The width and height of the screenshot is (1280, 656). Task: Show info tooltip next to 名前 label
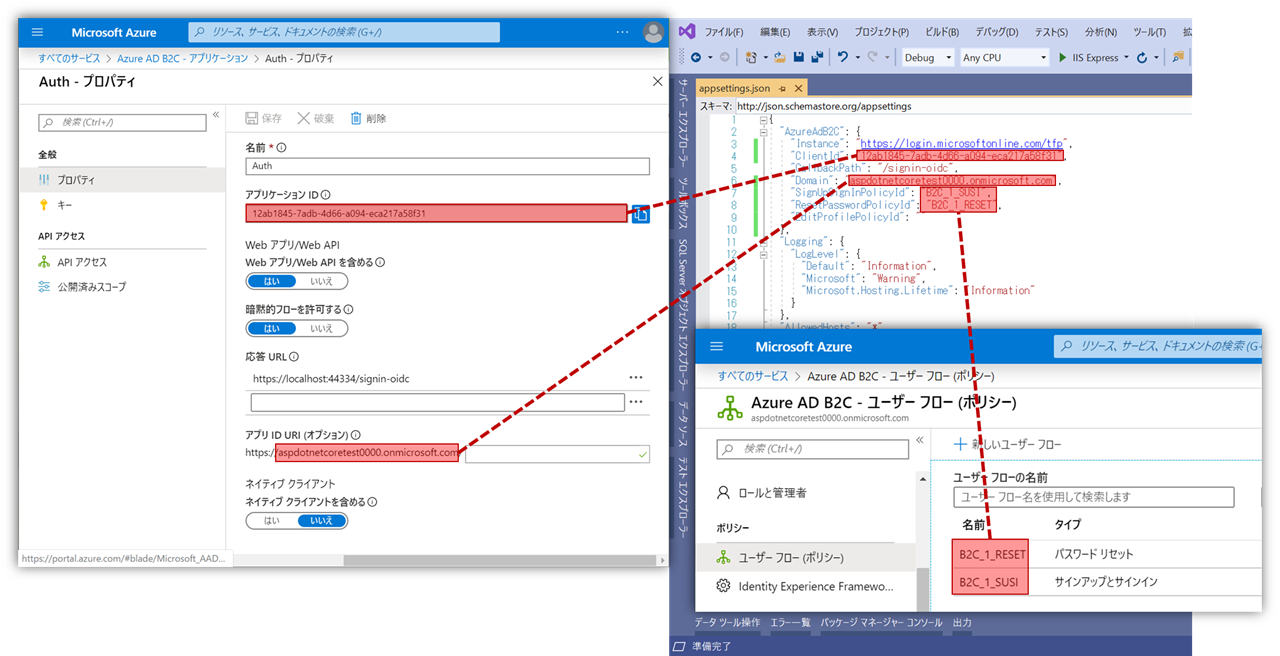(x=283, y=147)
